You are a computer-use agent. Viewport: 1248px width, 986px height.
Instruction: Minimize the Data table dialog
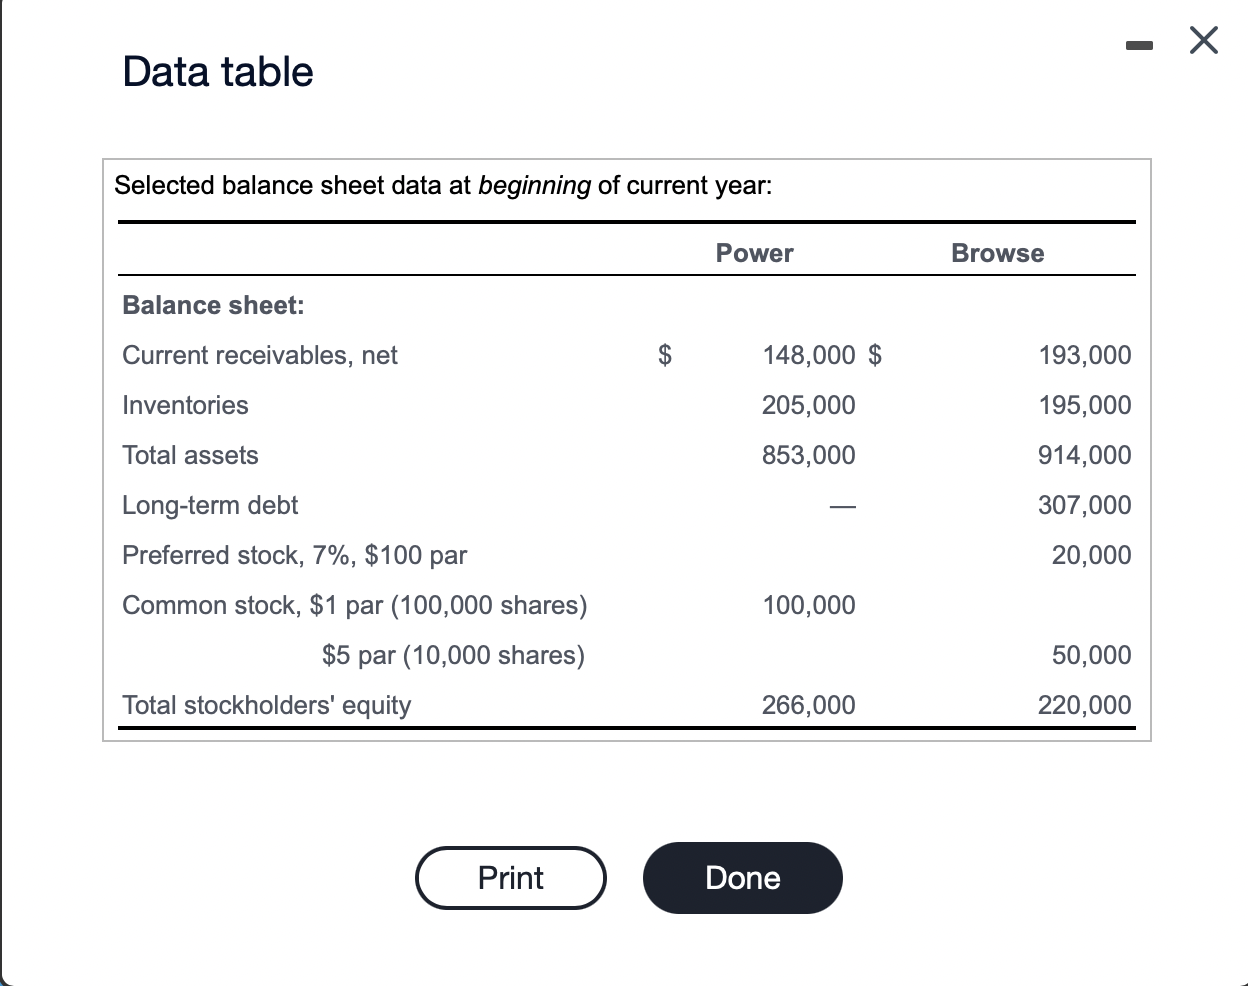(x=1139, y=44)
